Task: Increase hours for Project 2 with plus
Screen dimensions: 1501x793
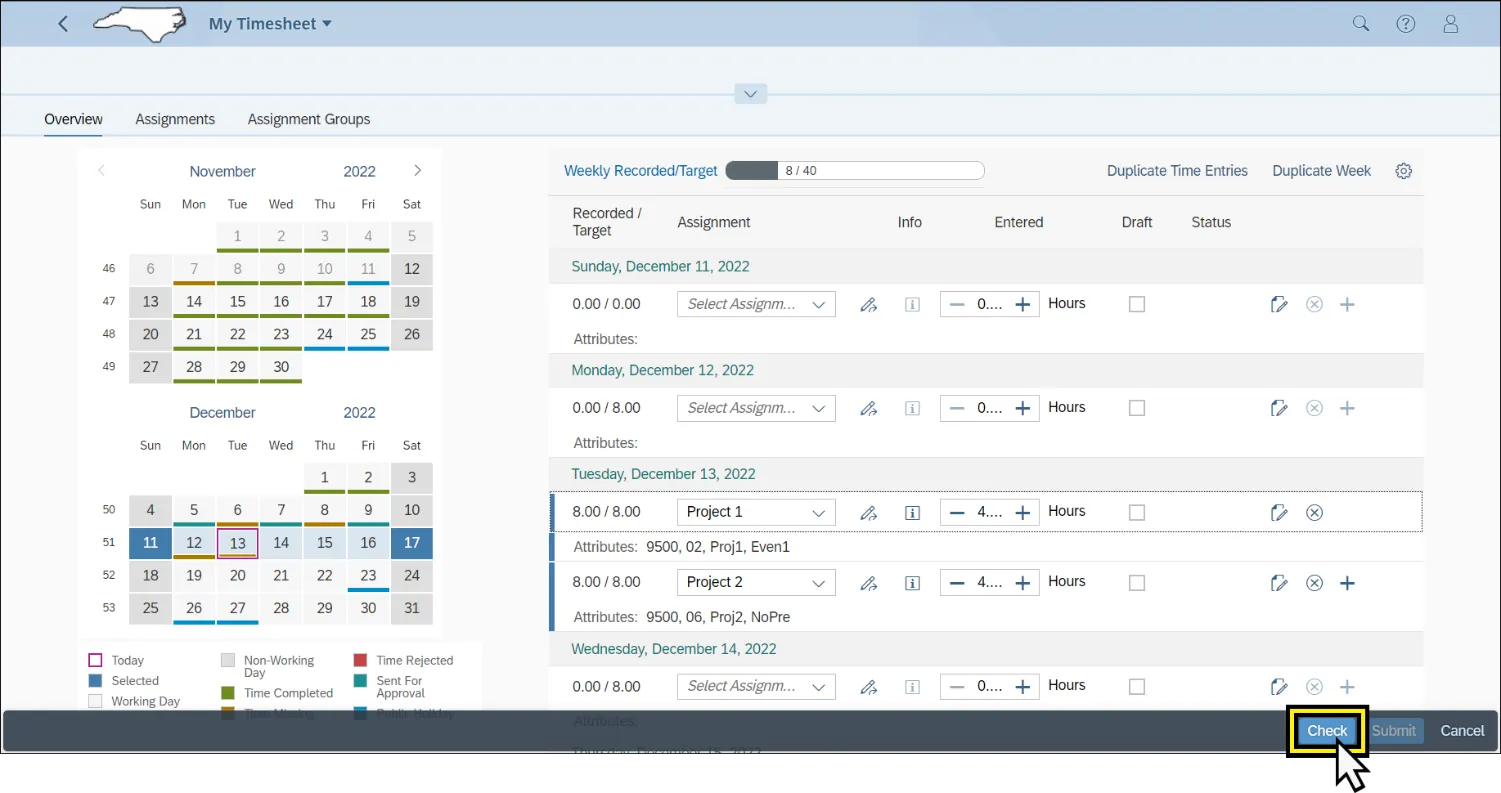Action: [1022, 583]
